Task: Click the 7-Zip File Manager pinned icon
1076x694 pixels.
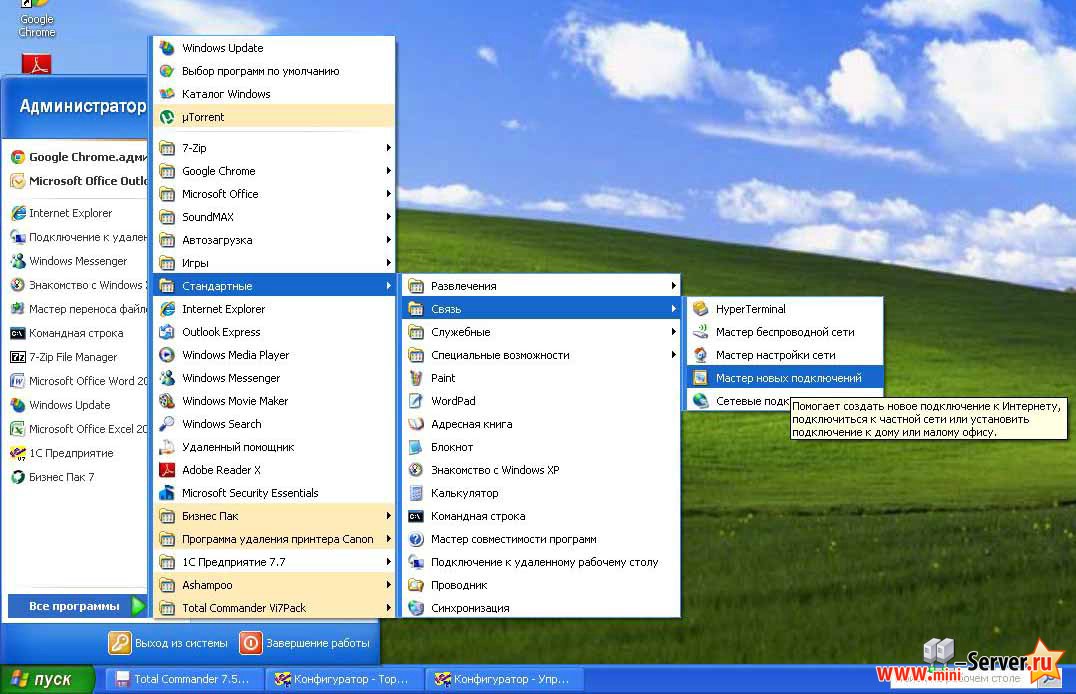Action: point(18,357)
